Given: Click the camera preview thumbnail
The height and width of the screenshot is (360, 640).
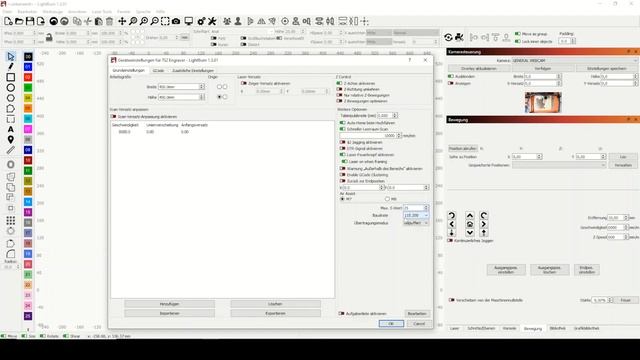Looking at the screenshot, I should tap(543, 102).
